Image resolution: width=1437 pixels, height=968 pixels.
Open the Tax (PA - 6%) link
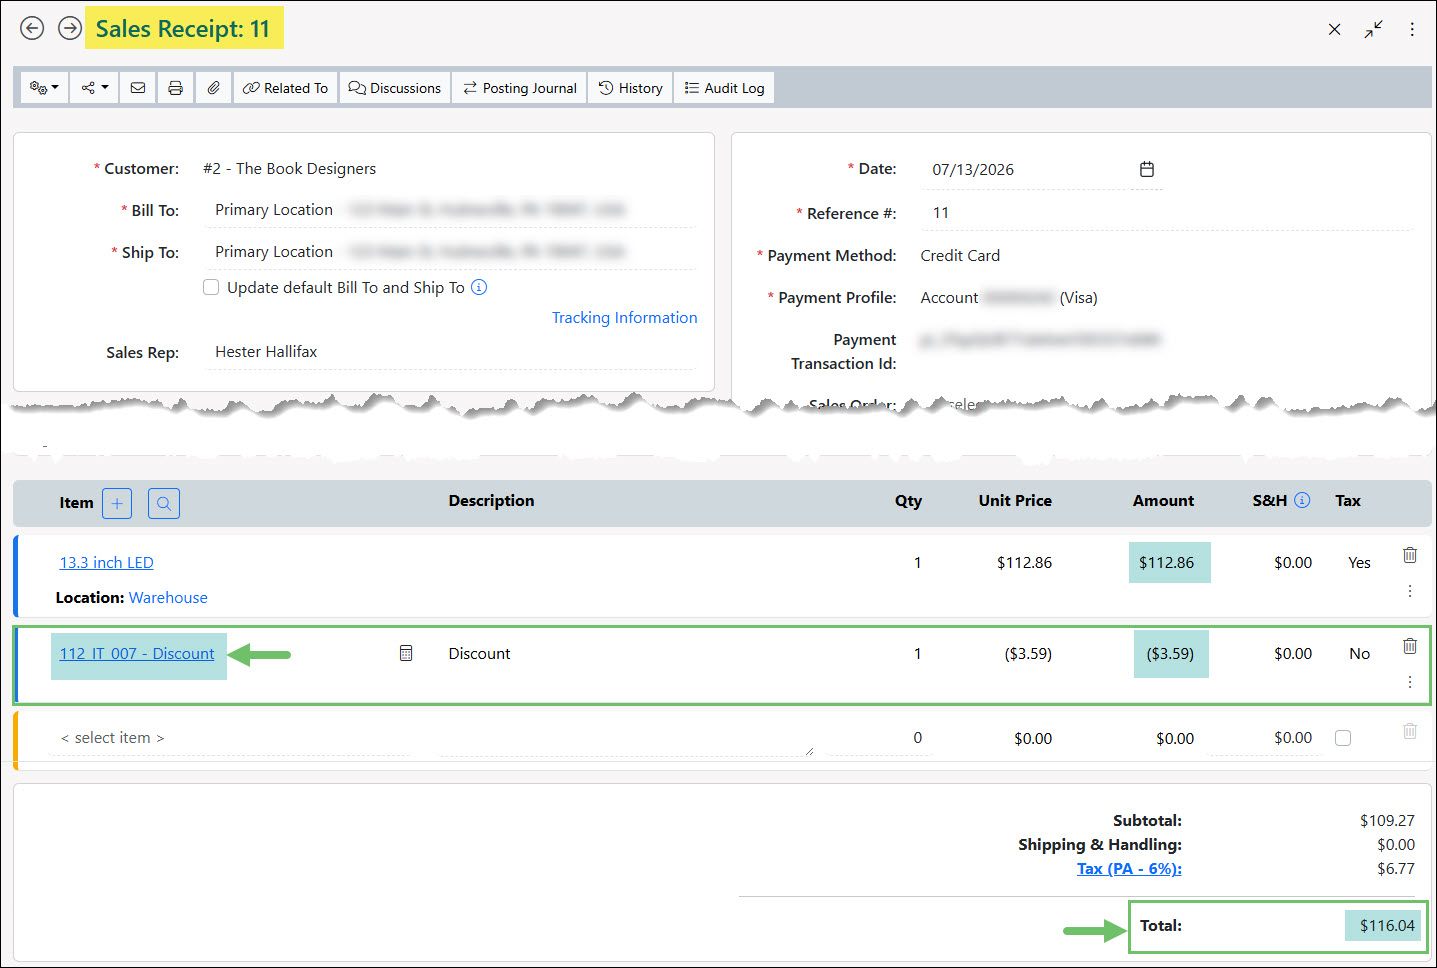pyautogui.click(x=1129, y=869)
